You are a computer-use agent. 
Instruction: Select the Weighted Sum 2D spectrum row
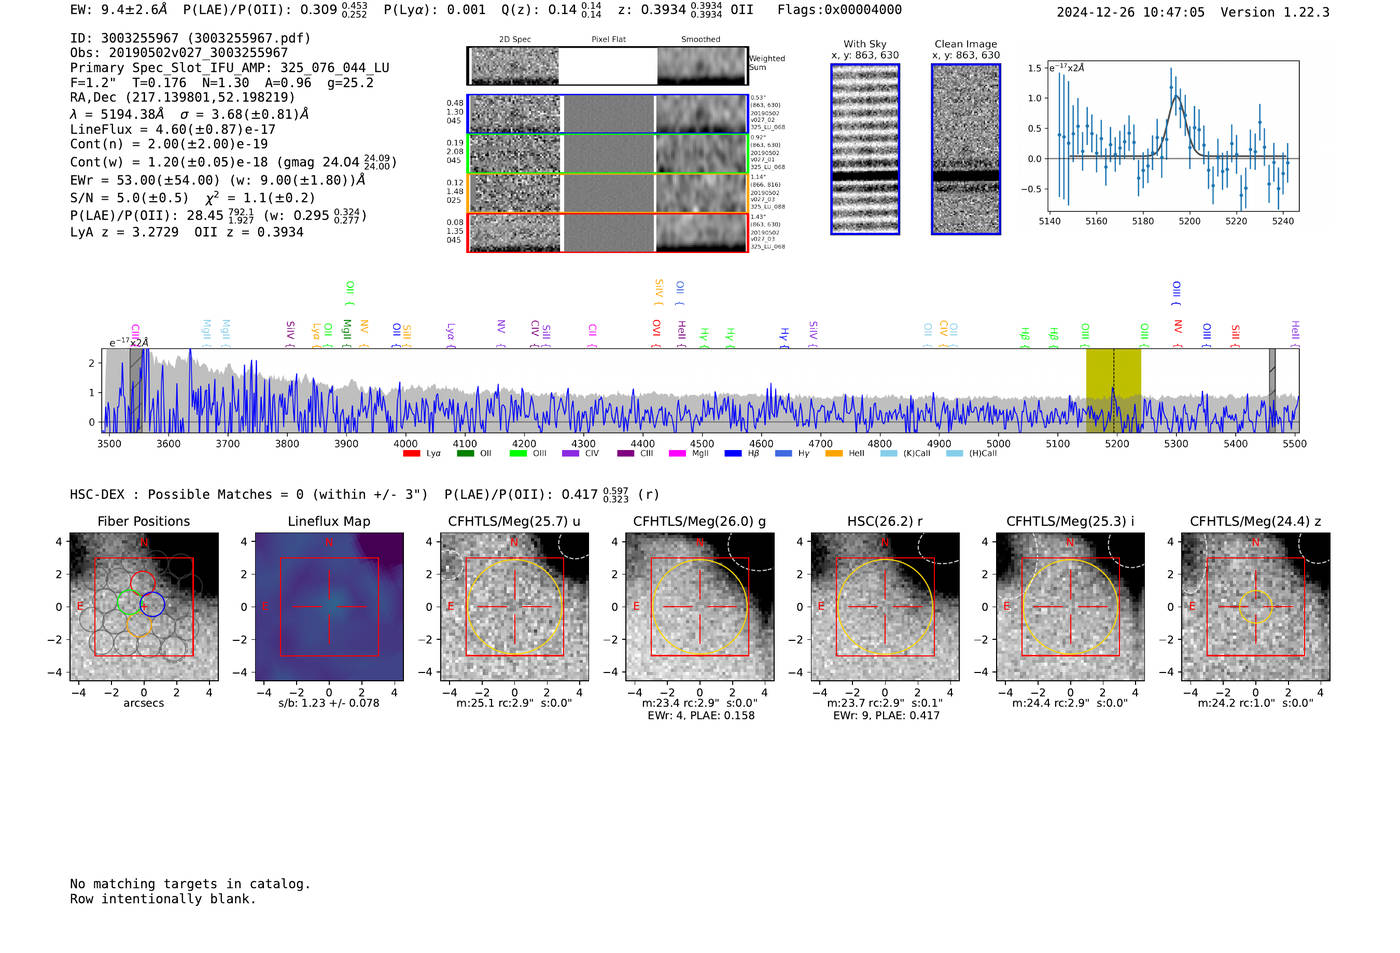point(608,66)
